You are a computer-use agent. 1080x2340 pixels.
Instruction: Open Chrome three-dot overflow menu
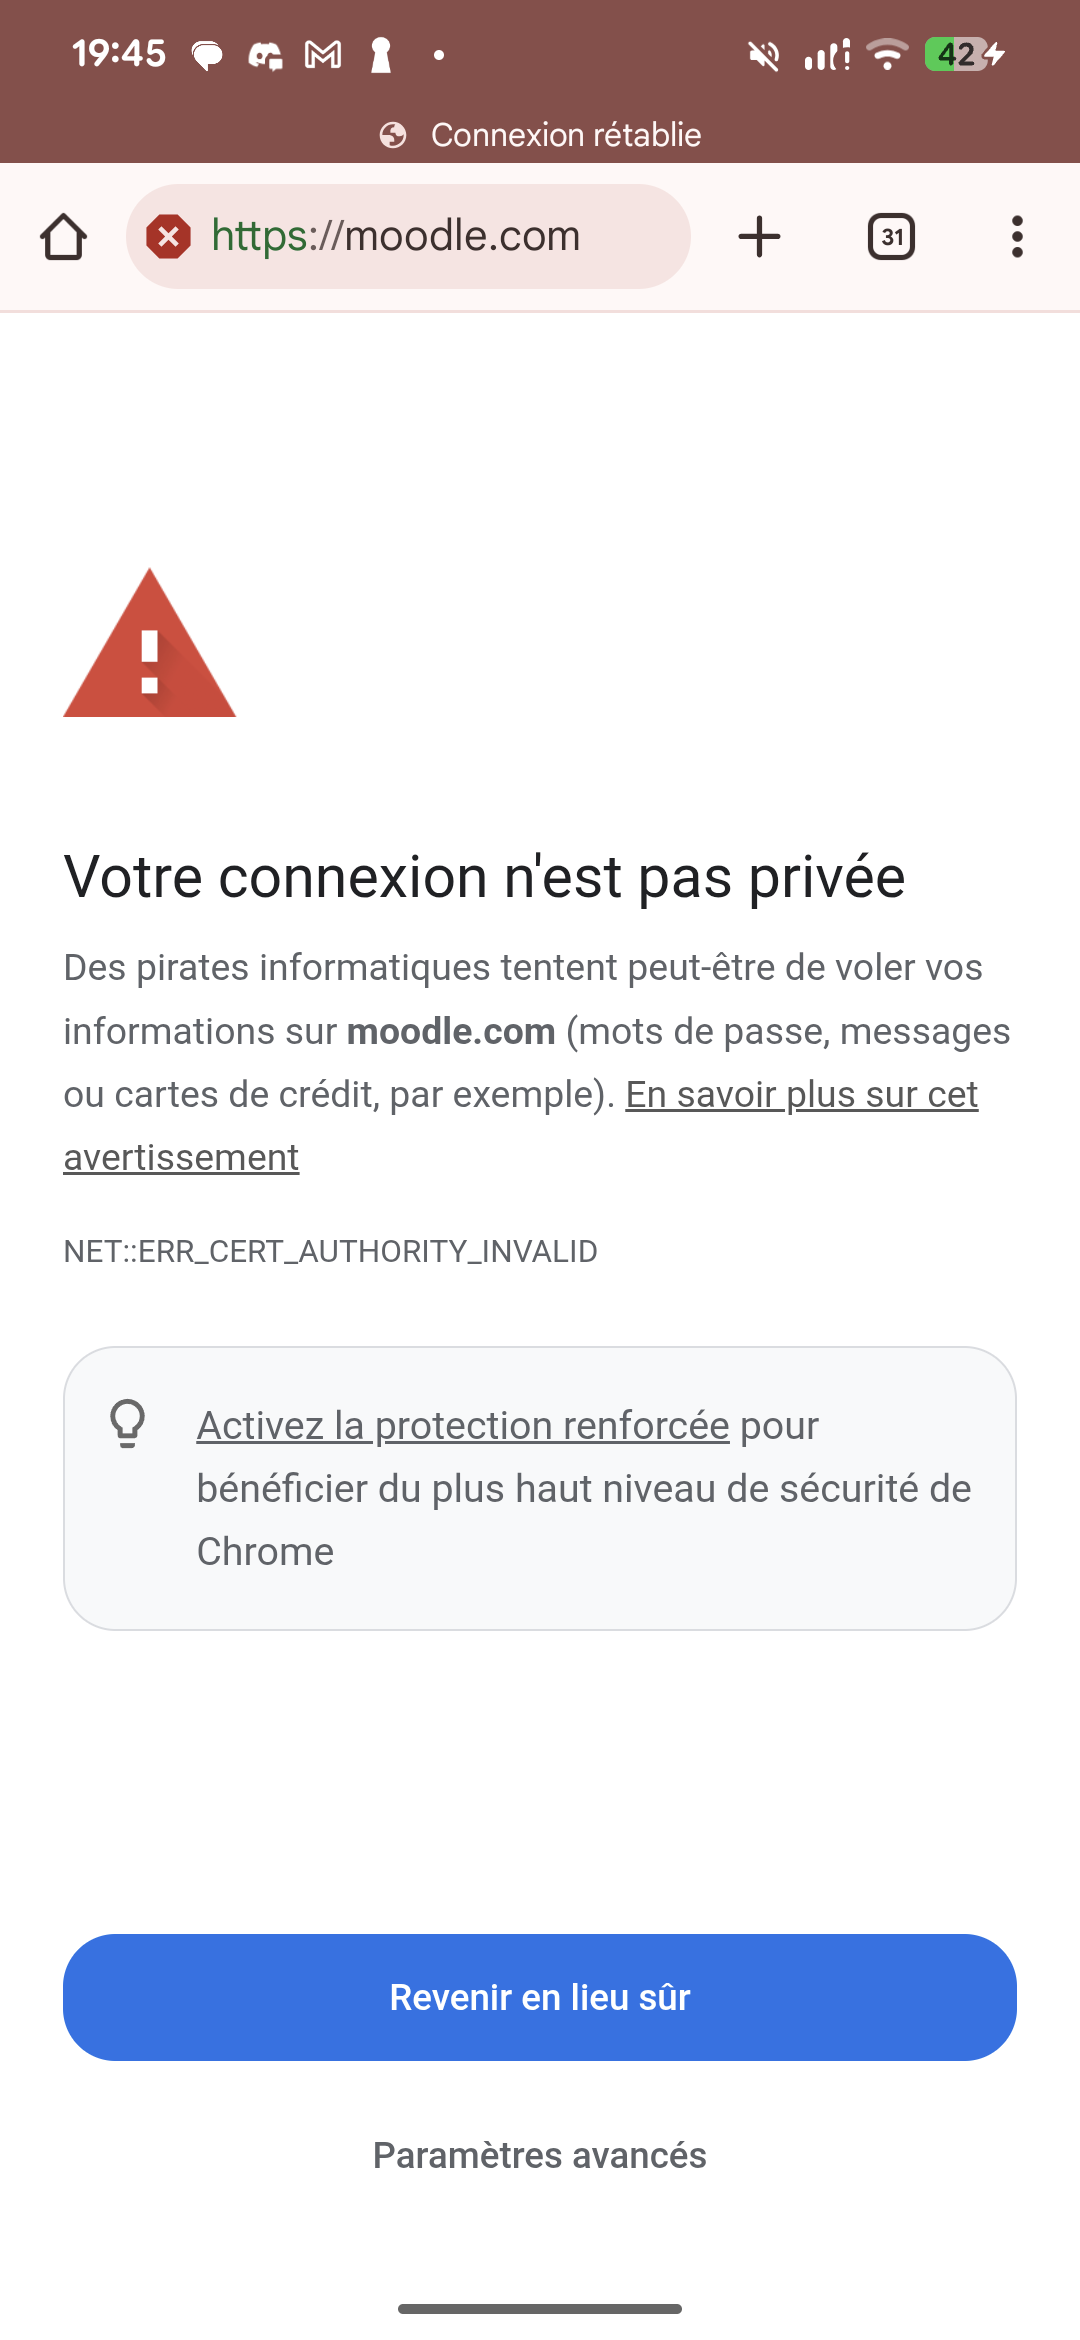click(x=1017, y=237)
